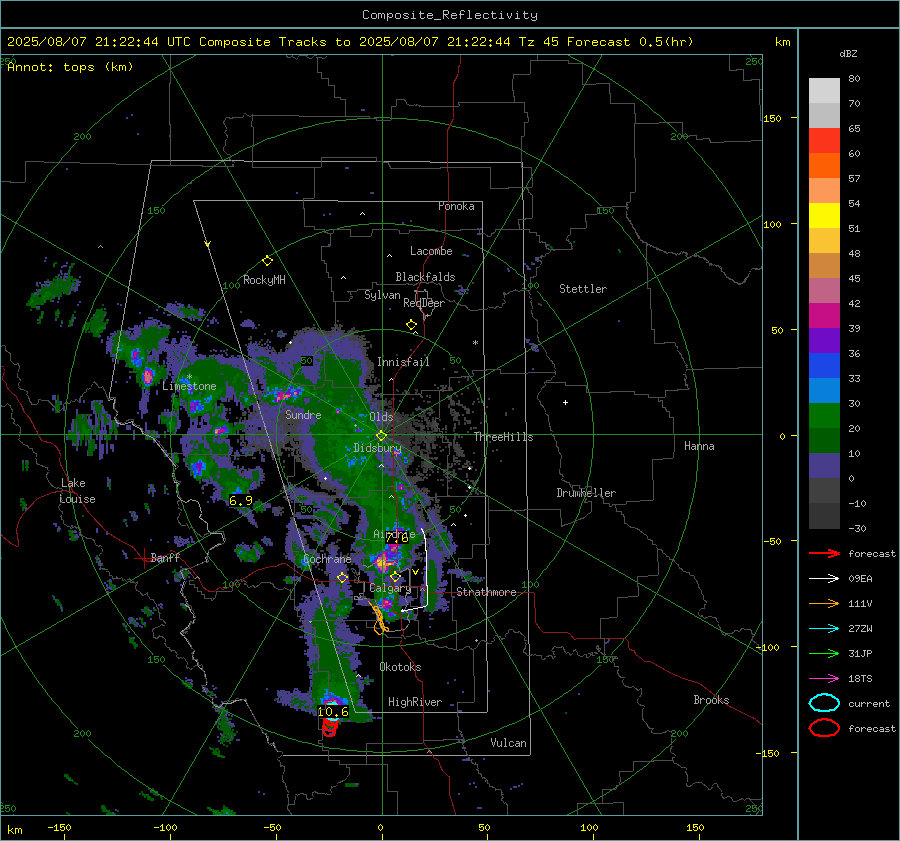Pick the bright yellow 51-54 dBZ swatch
The image size is (900, 841).
coord(824,216)
